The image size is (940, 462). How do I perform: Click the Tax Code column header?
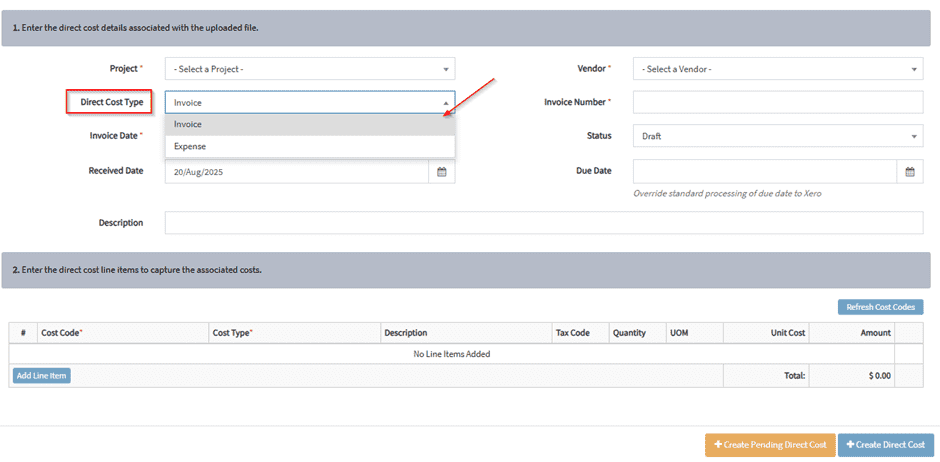[x=573, y=333]
